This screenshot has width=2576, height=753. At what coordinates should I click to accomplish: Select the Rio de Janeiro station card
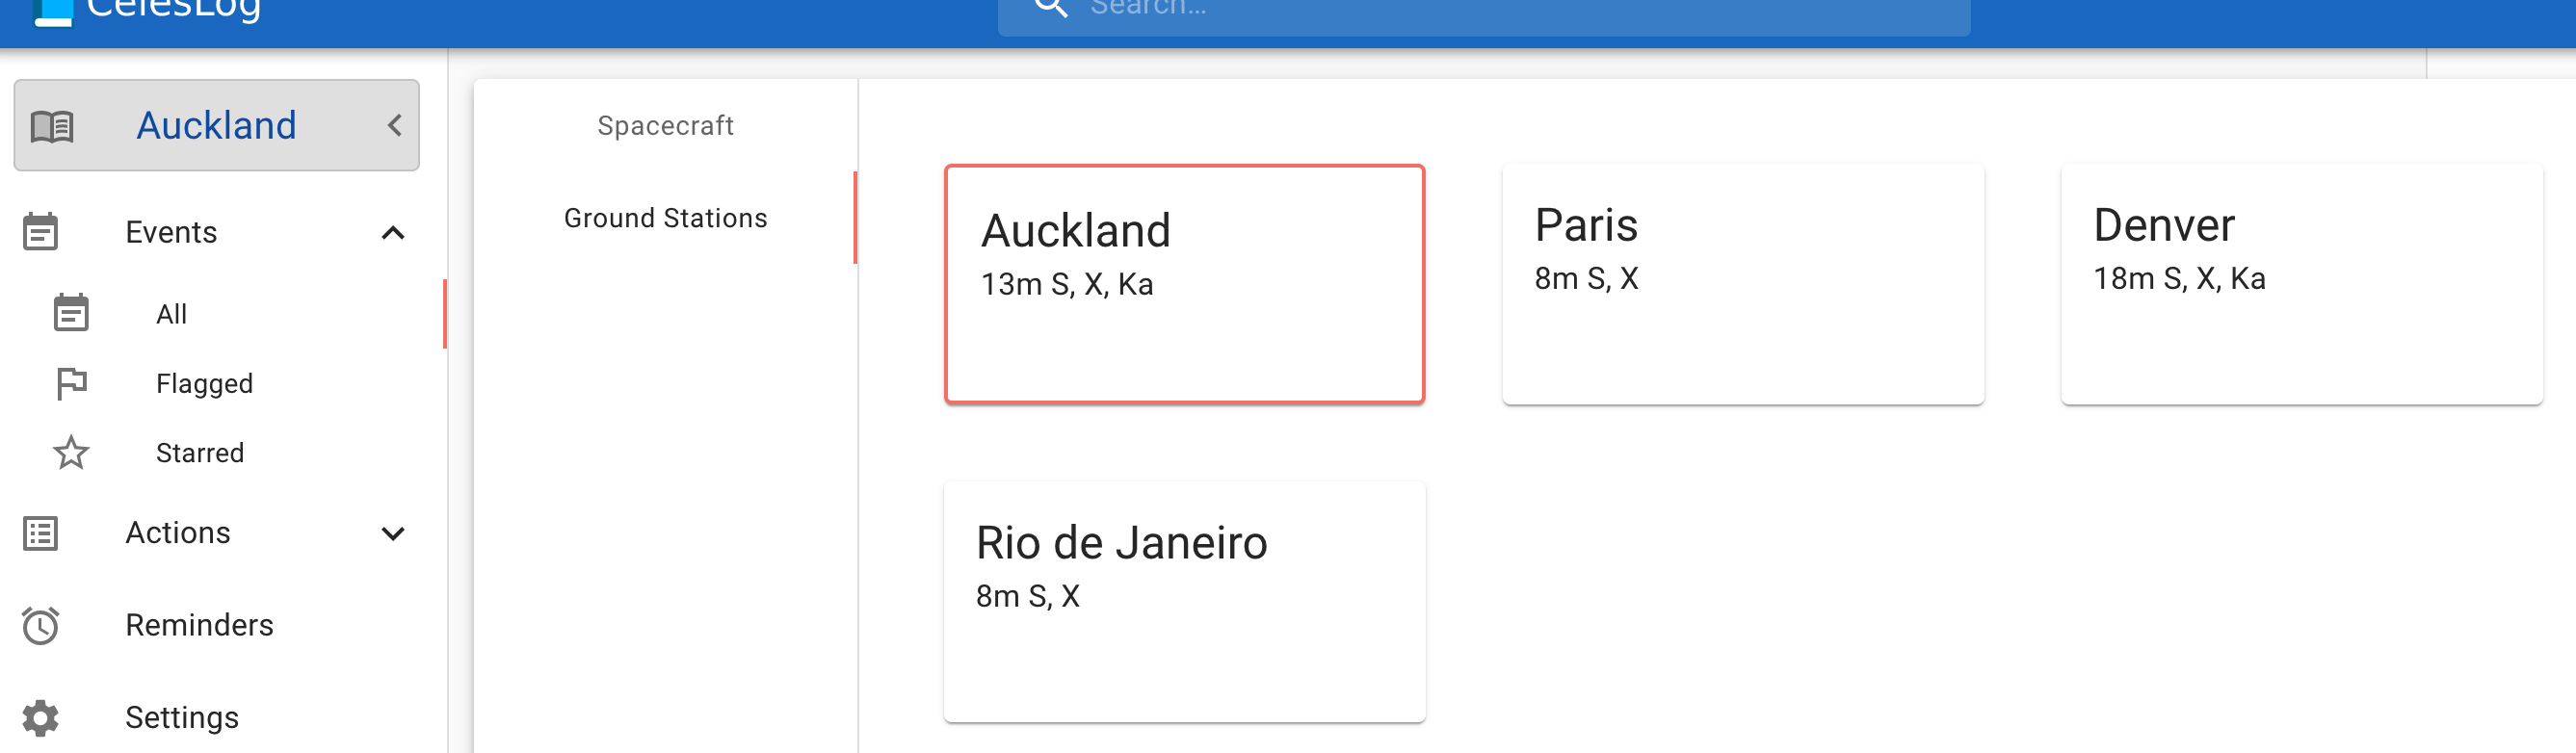click(1184, 601)
